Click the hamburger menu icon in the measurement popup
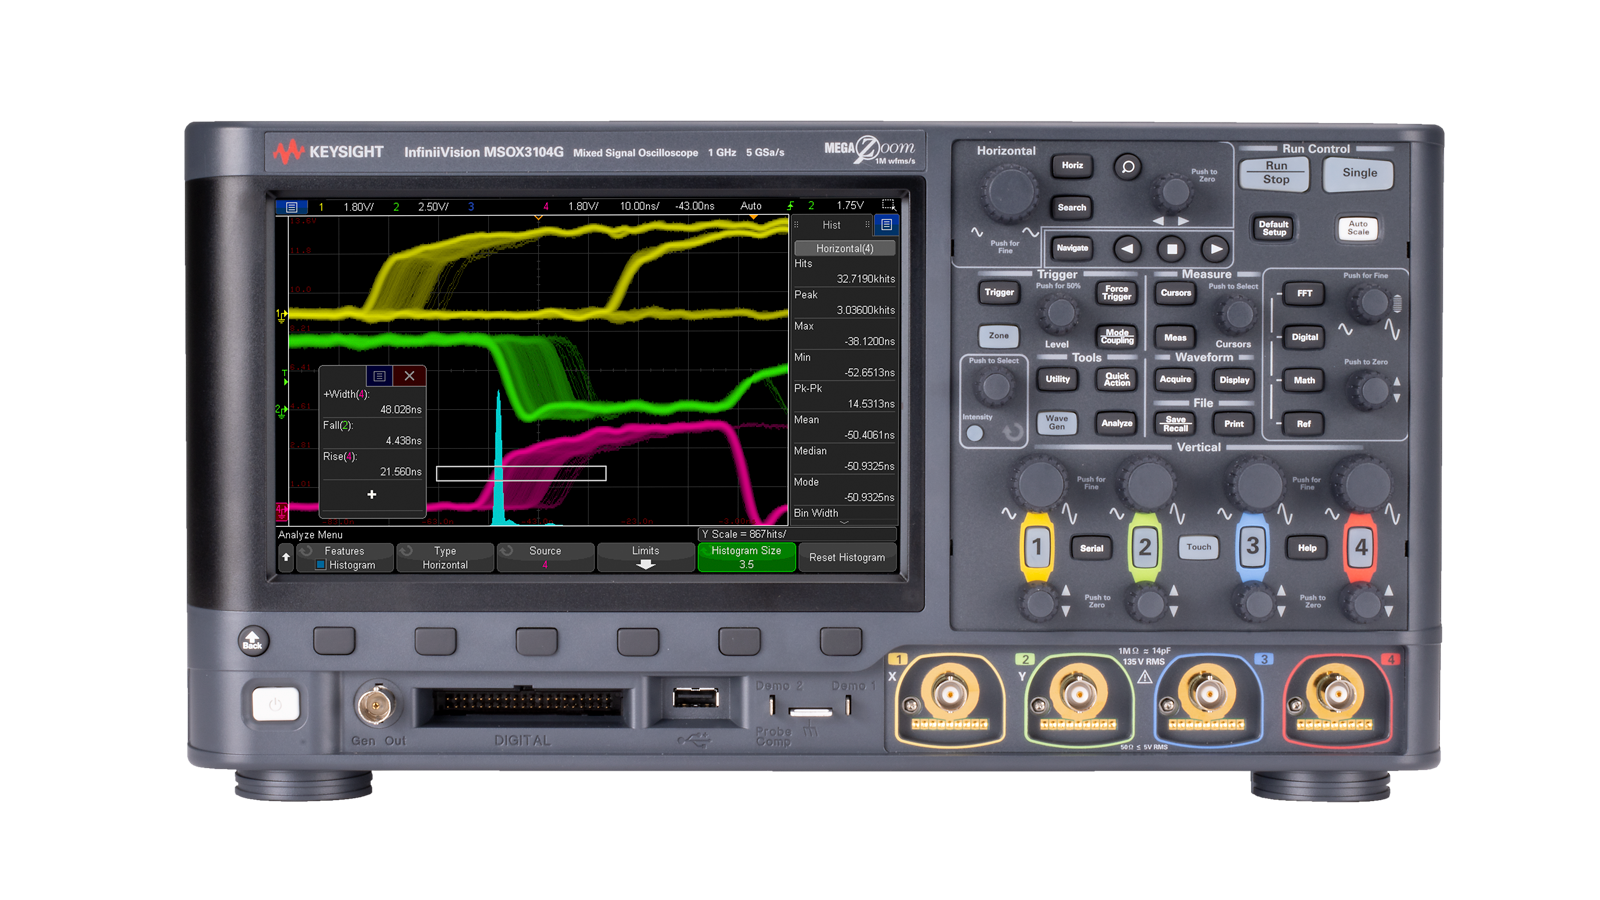The height and width of the screenshot is (900, 1600). tap(378, 376)
